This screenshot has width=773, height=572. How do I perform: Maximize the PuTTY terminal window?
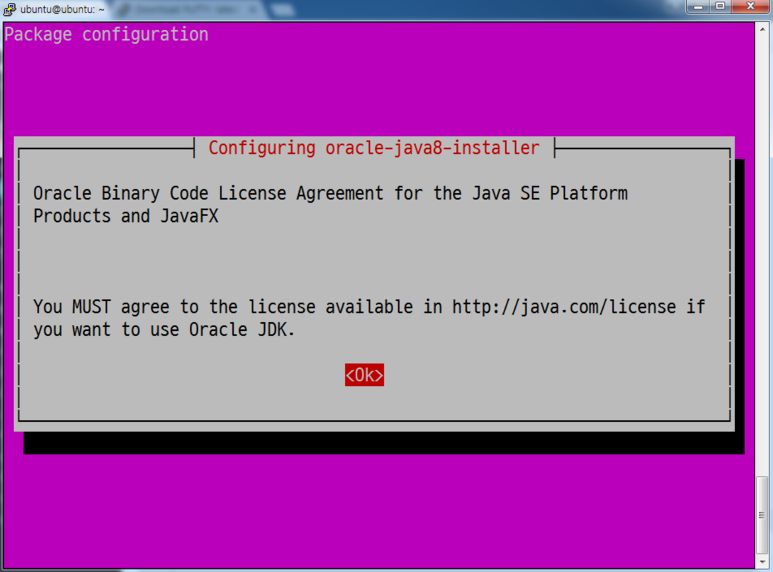pyautogui.click(x=719, y=7)
